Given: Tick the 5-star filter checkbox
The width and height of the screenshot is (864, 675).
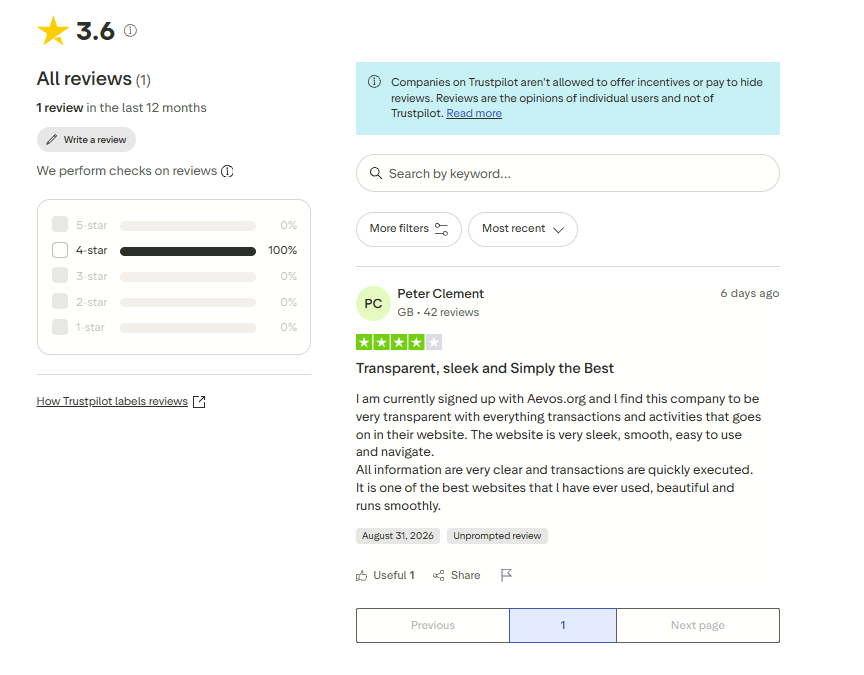Looking at the screenshot, I should (60, 225).
